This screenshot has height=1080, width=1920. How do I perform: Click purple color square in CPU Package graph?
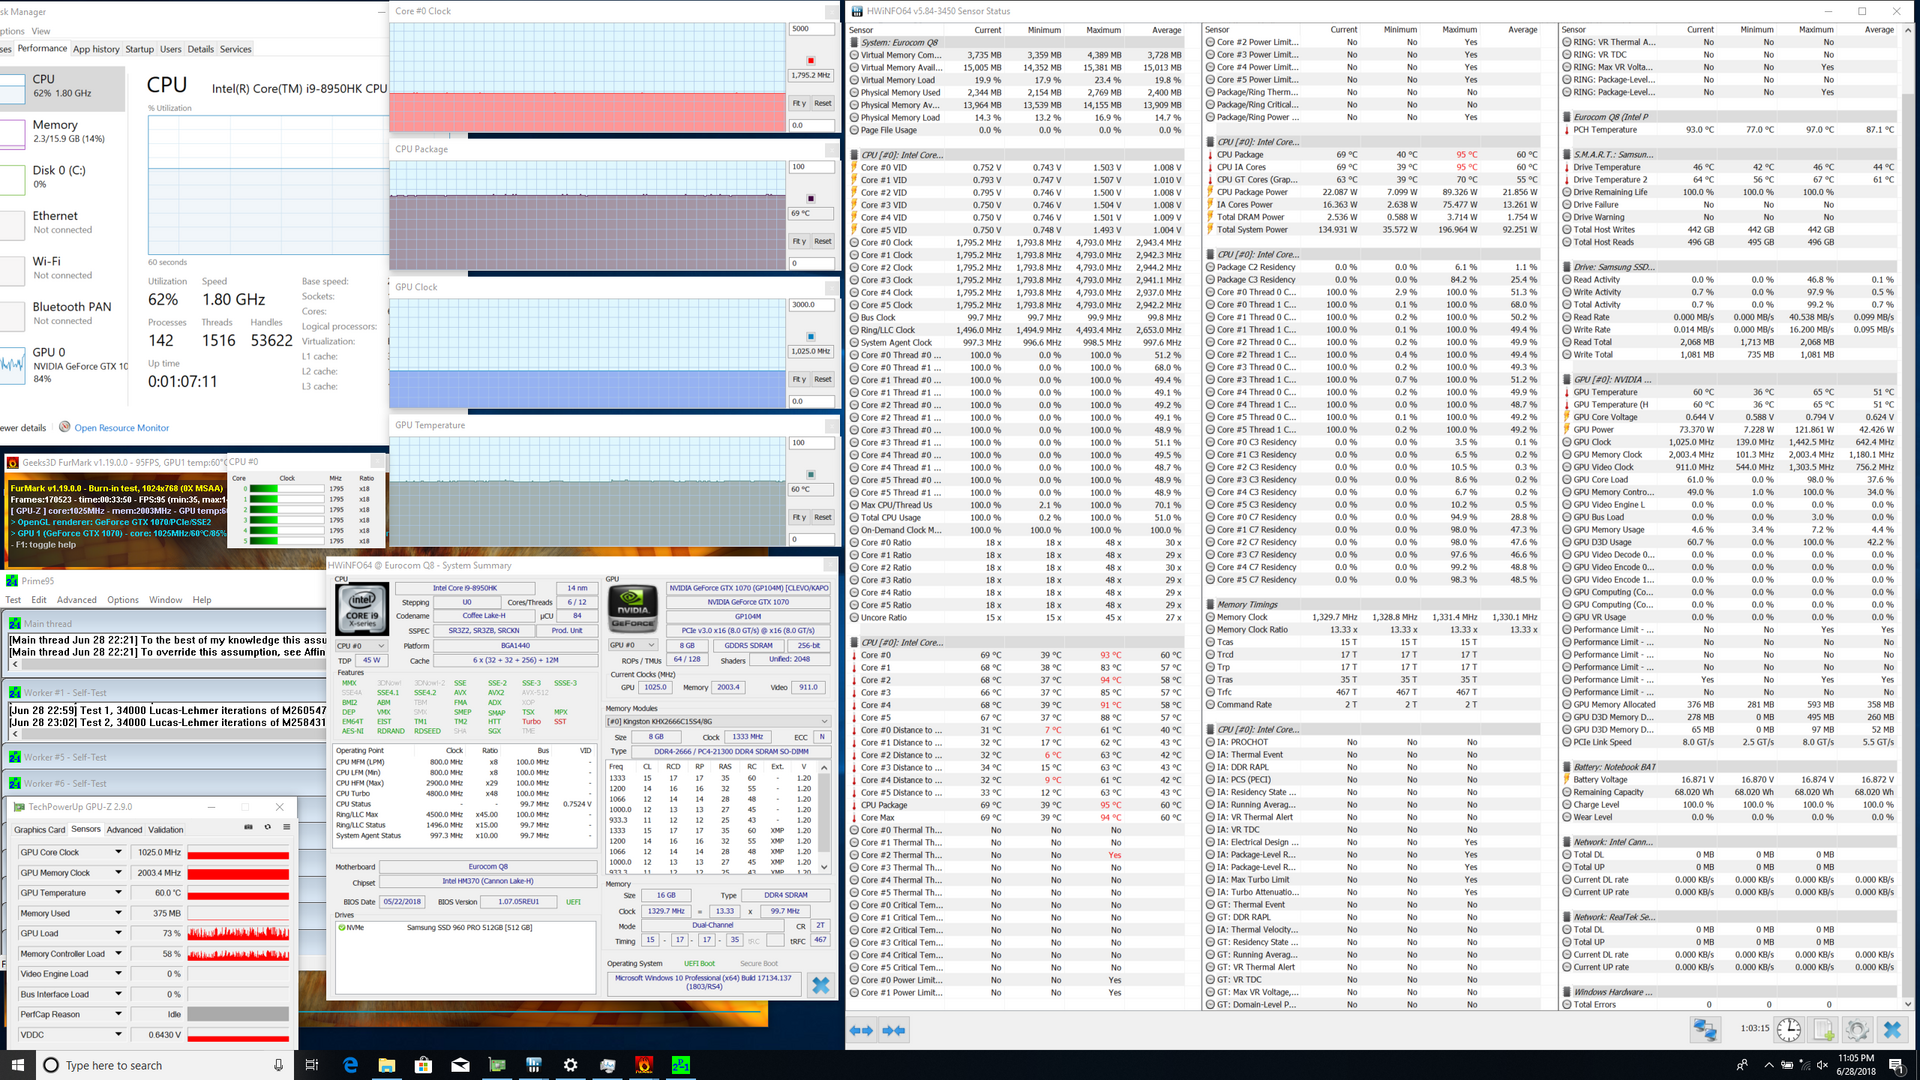[810, 198]
